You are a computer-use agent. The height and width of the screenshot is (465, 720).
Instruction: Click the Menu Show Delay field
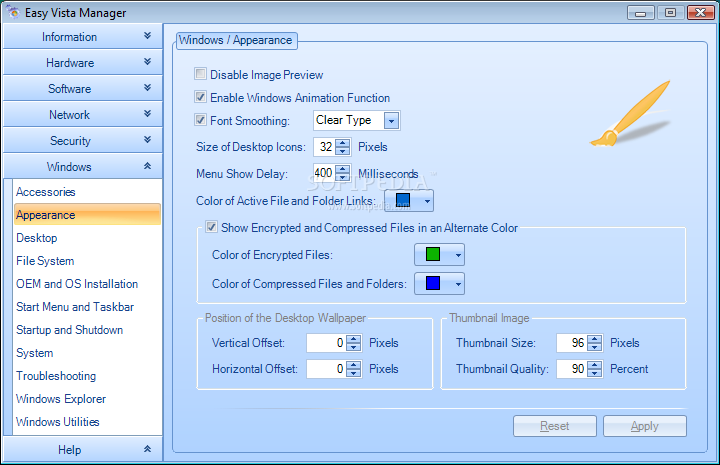(x=325, y=173)
